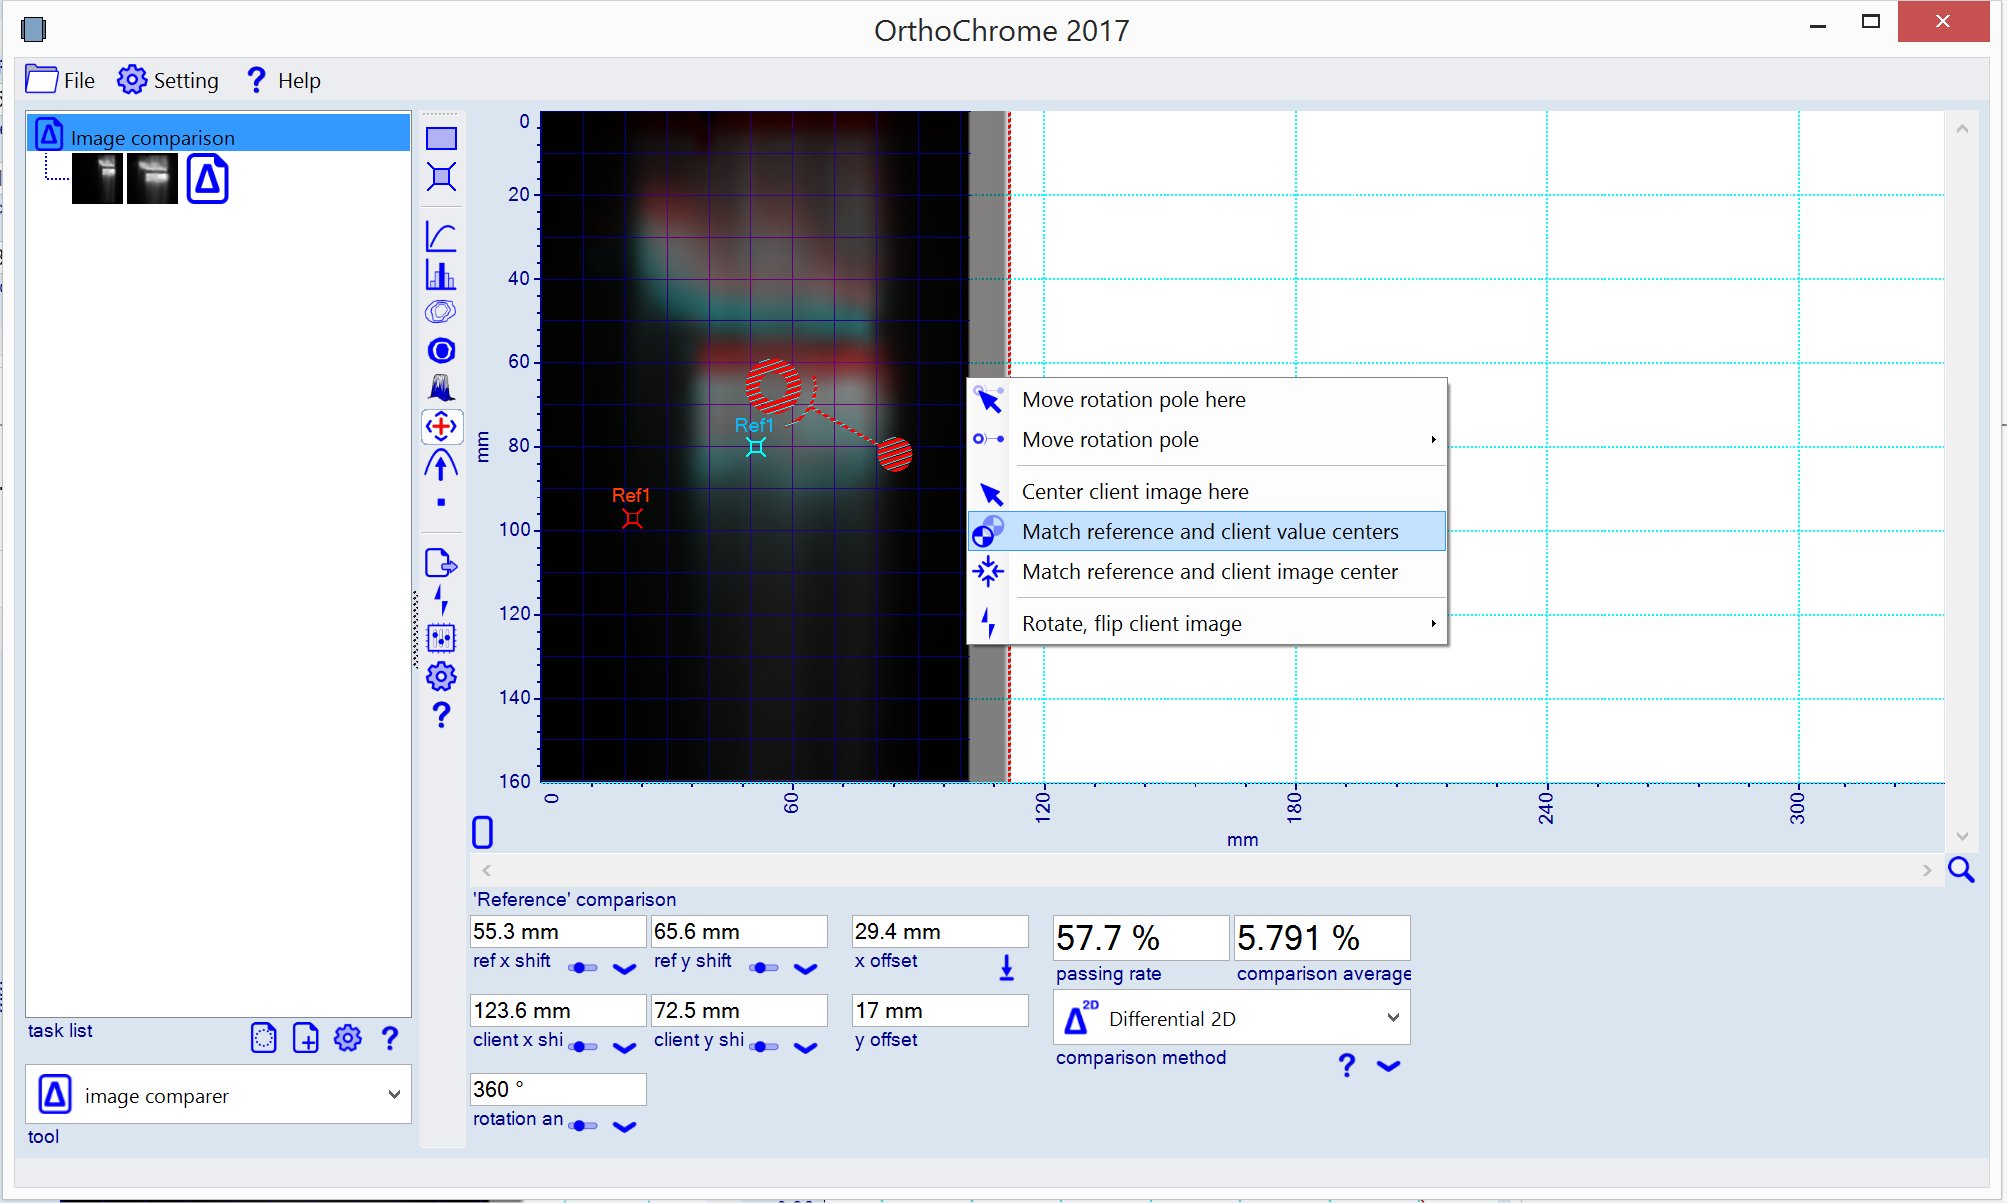Click the isodose contour lines icon
The image size is (2007, 1203).
point(441,312)
